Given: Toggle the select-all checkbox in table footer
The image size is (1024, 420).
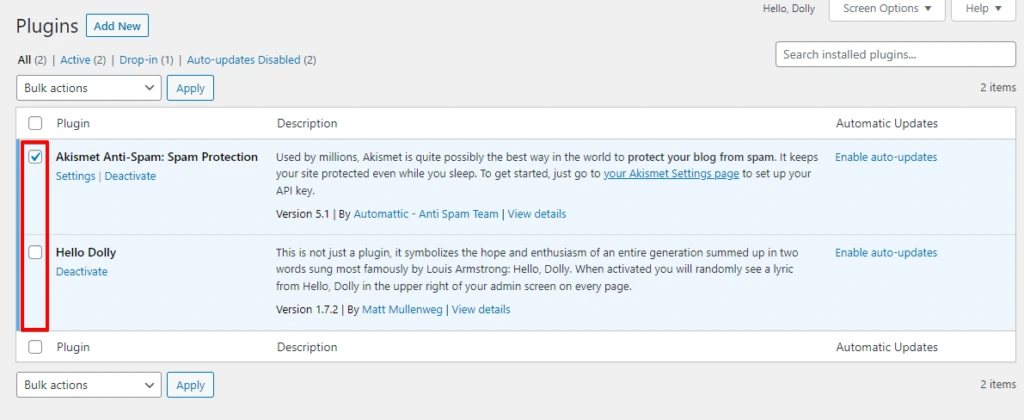Looking at the screenshot, I should click(35, 347).
